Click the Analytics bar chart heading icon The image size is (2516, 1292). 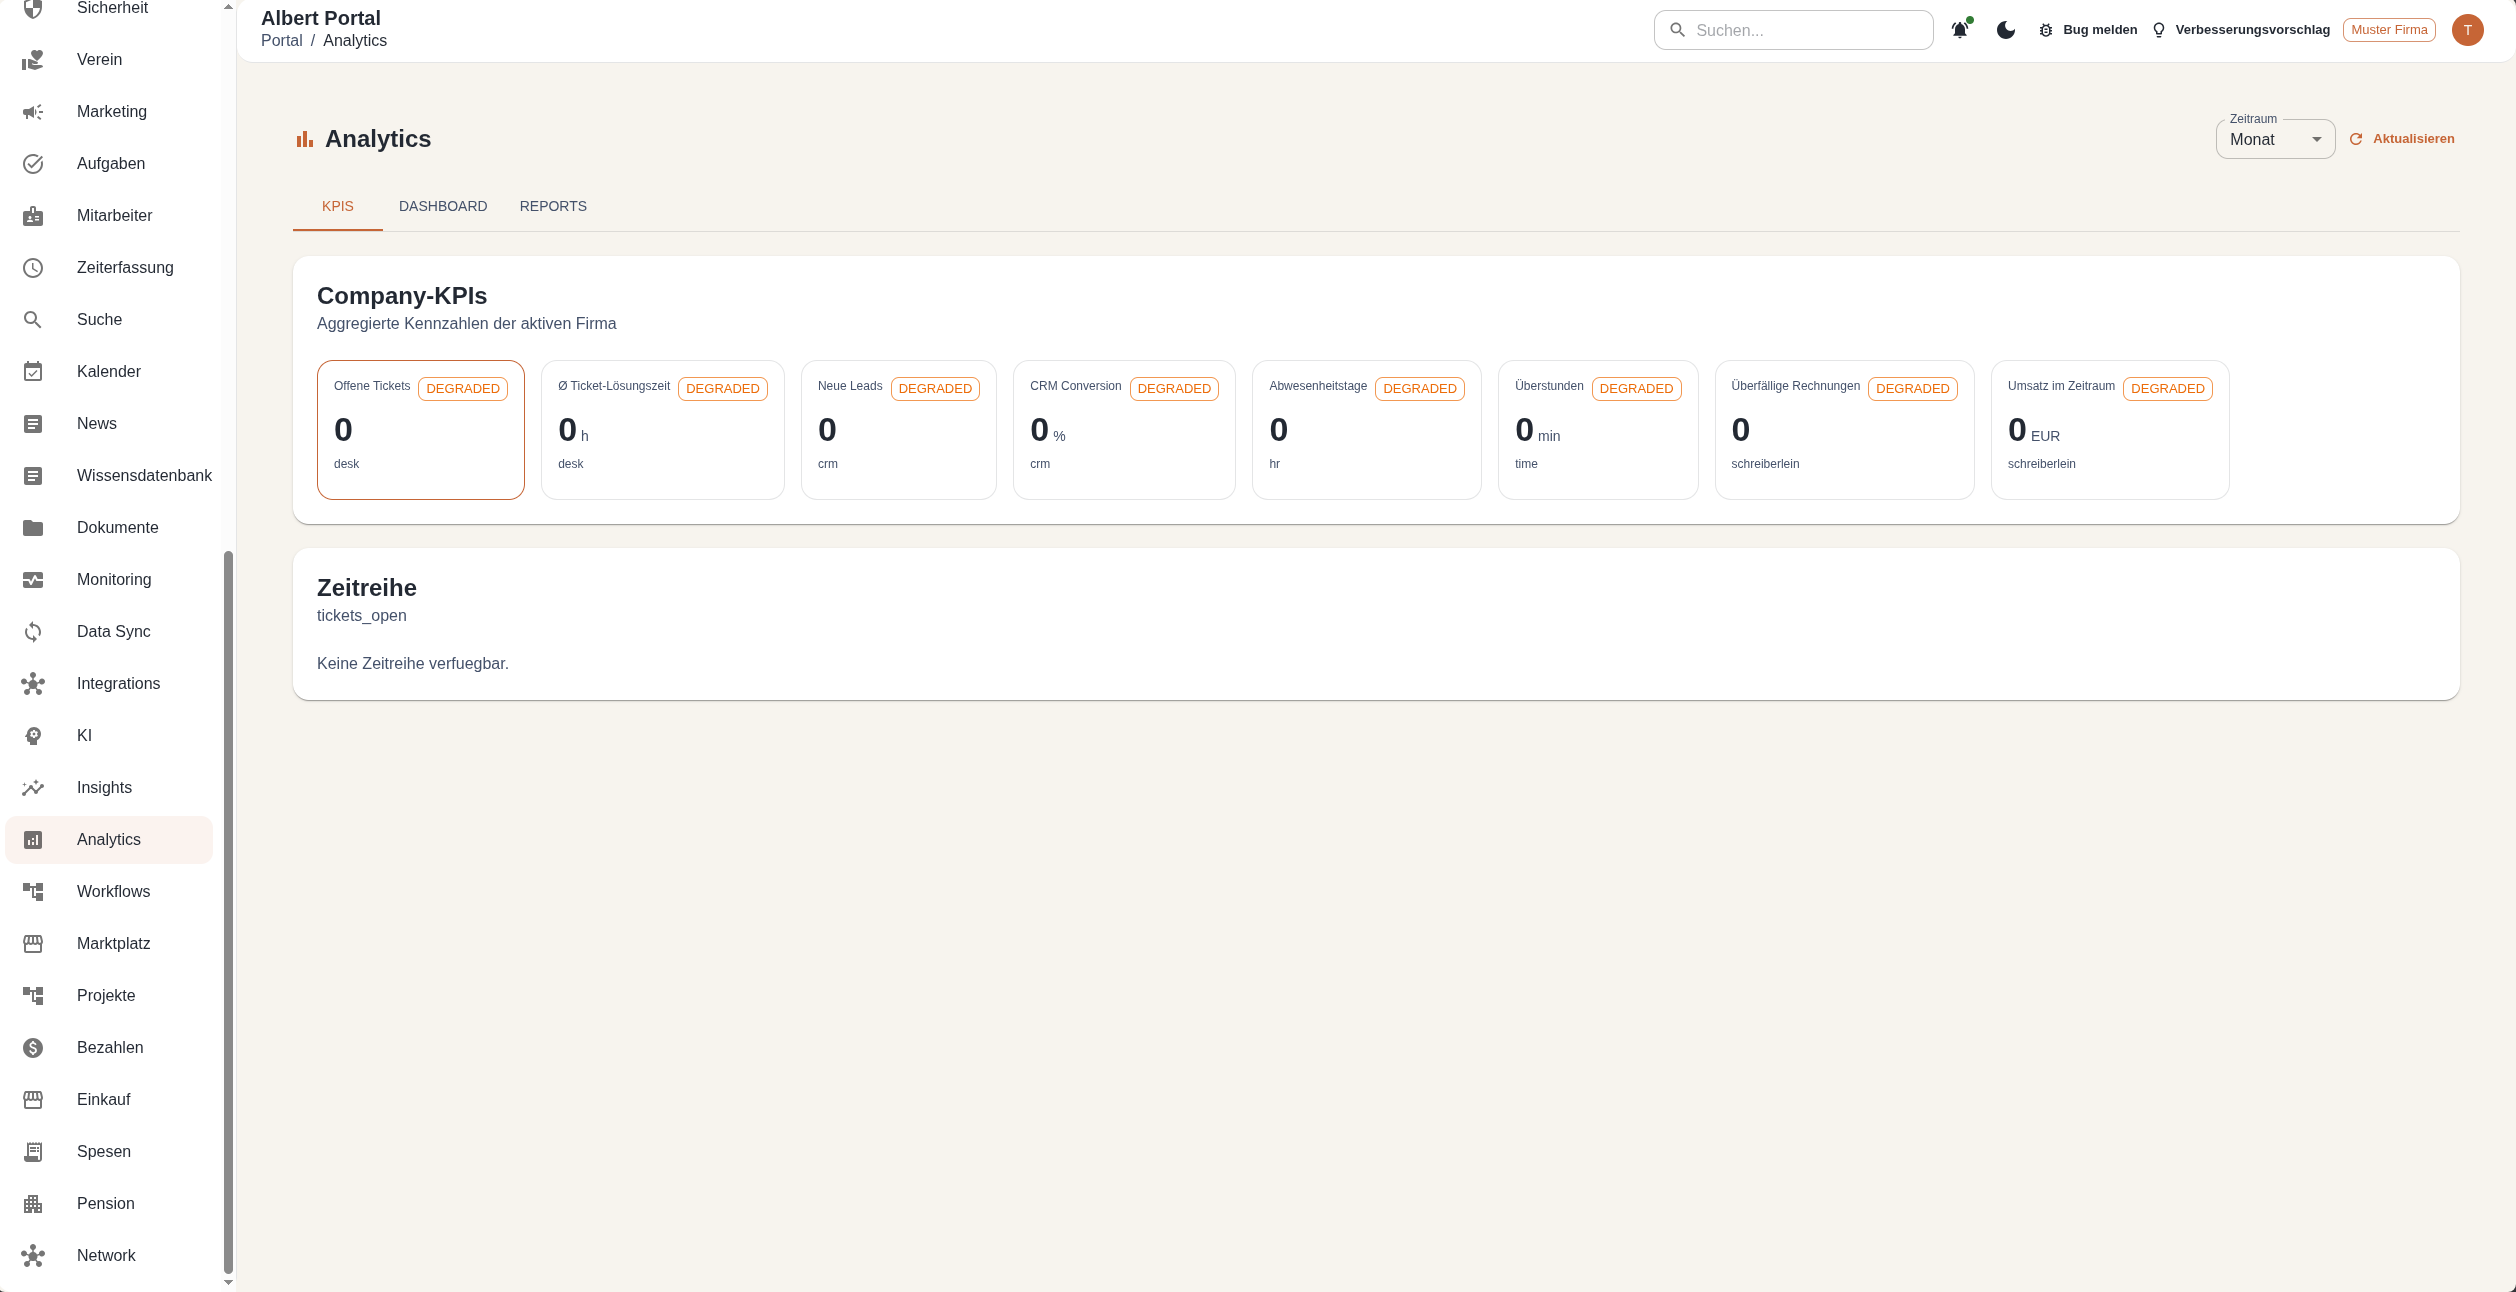pos(305,139)
